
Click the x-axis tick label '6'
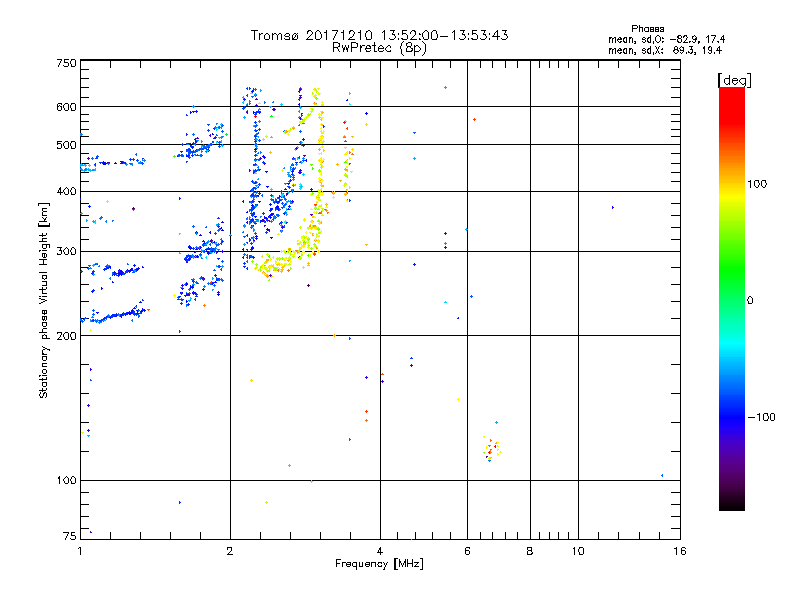click(x=467, y=551)
